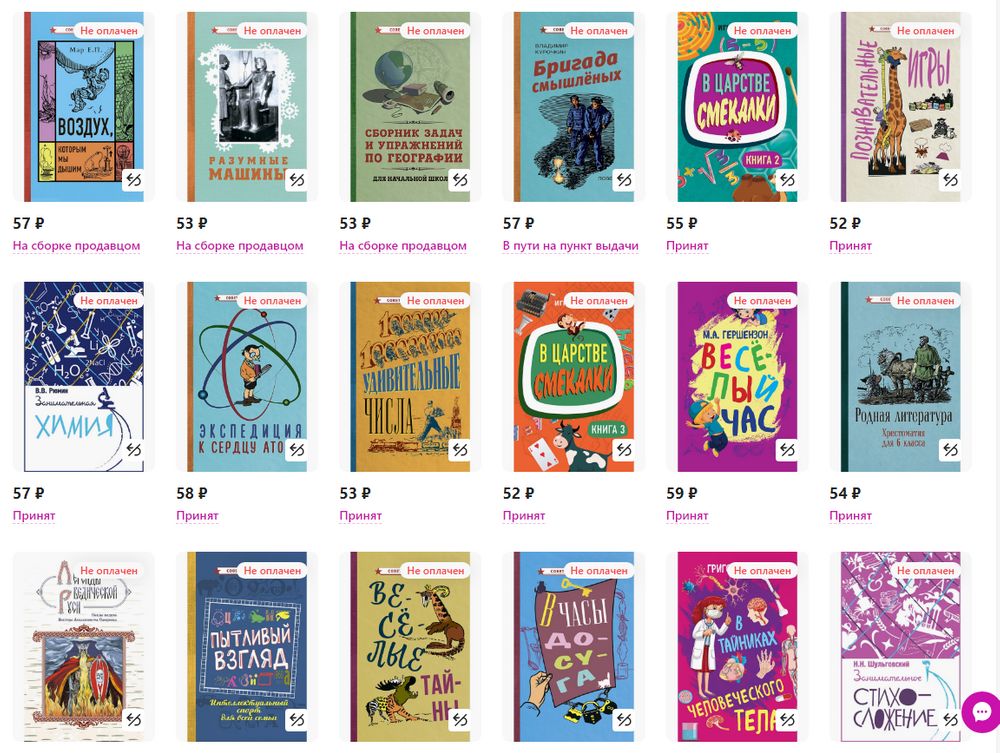The width and height of the screenshot is (1000, 753).
Task: Open В тайниках человеческого тела thumbnail
Action: (x=737, y=647)
